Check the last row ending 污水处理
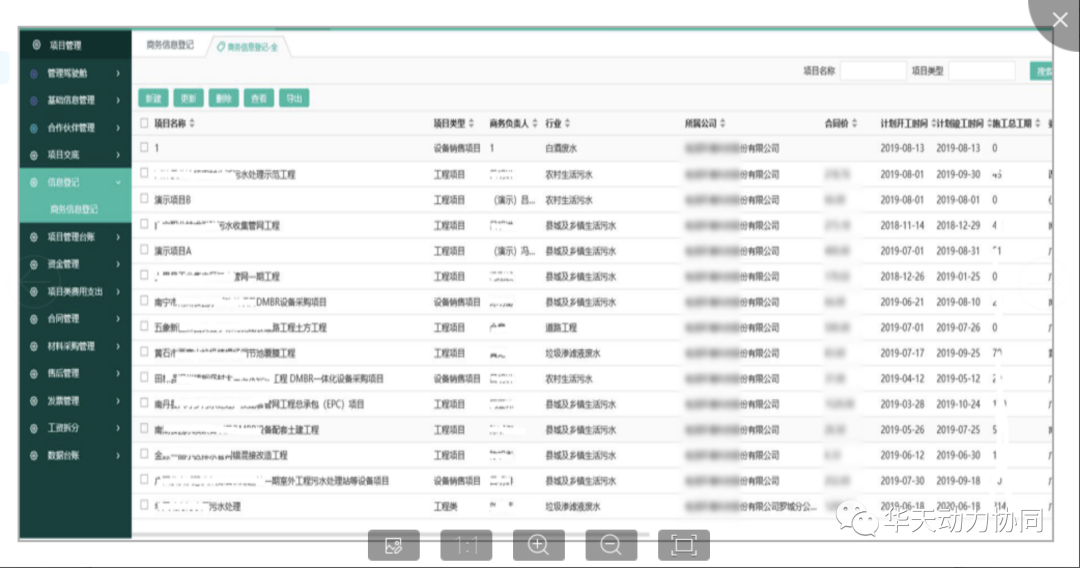Screen dimensions: 1080x568 point(144,504)
